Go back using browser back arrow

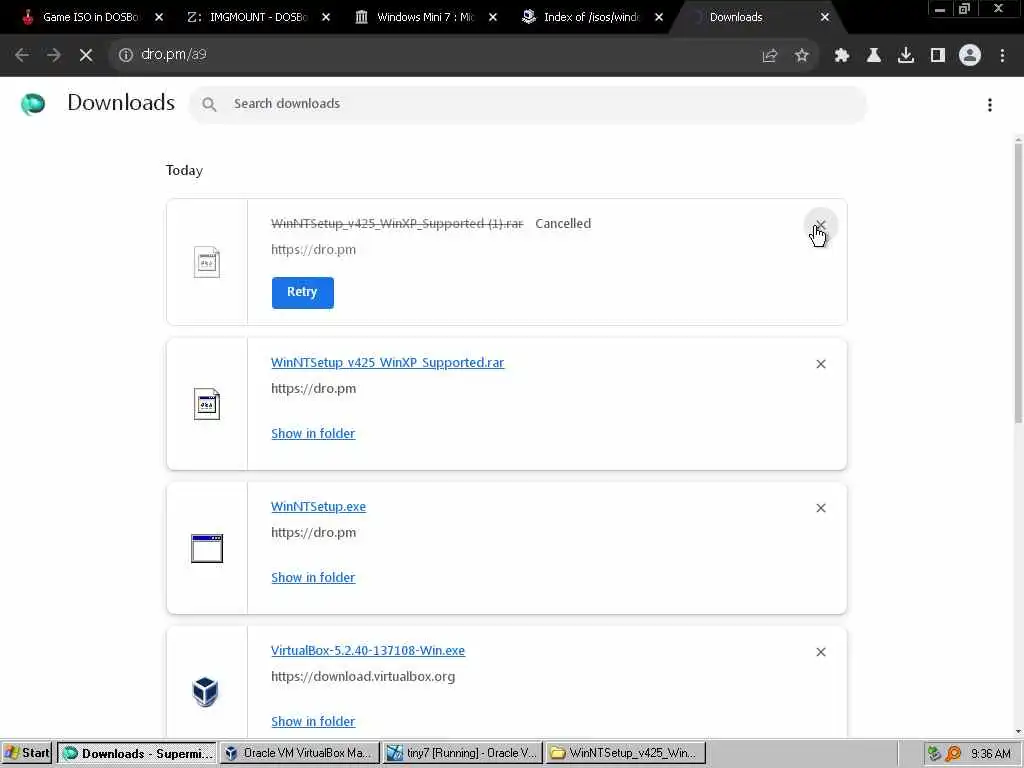click(x=22, y=55)
